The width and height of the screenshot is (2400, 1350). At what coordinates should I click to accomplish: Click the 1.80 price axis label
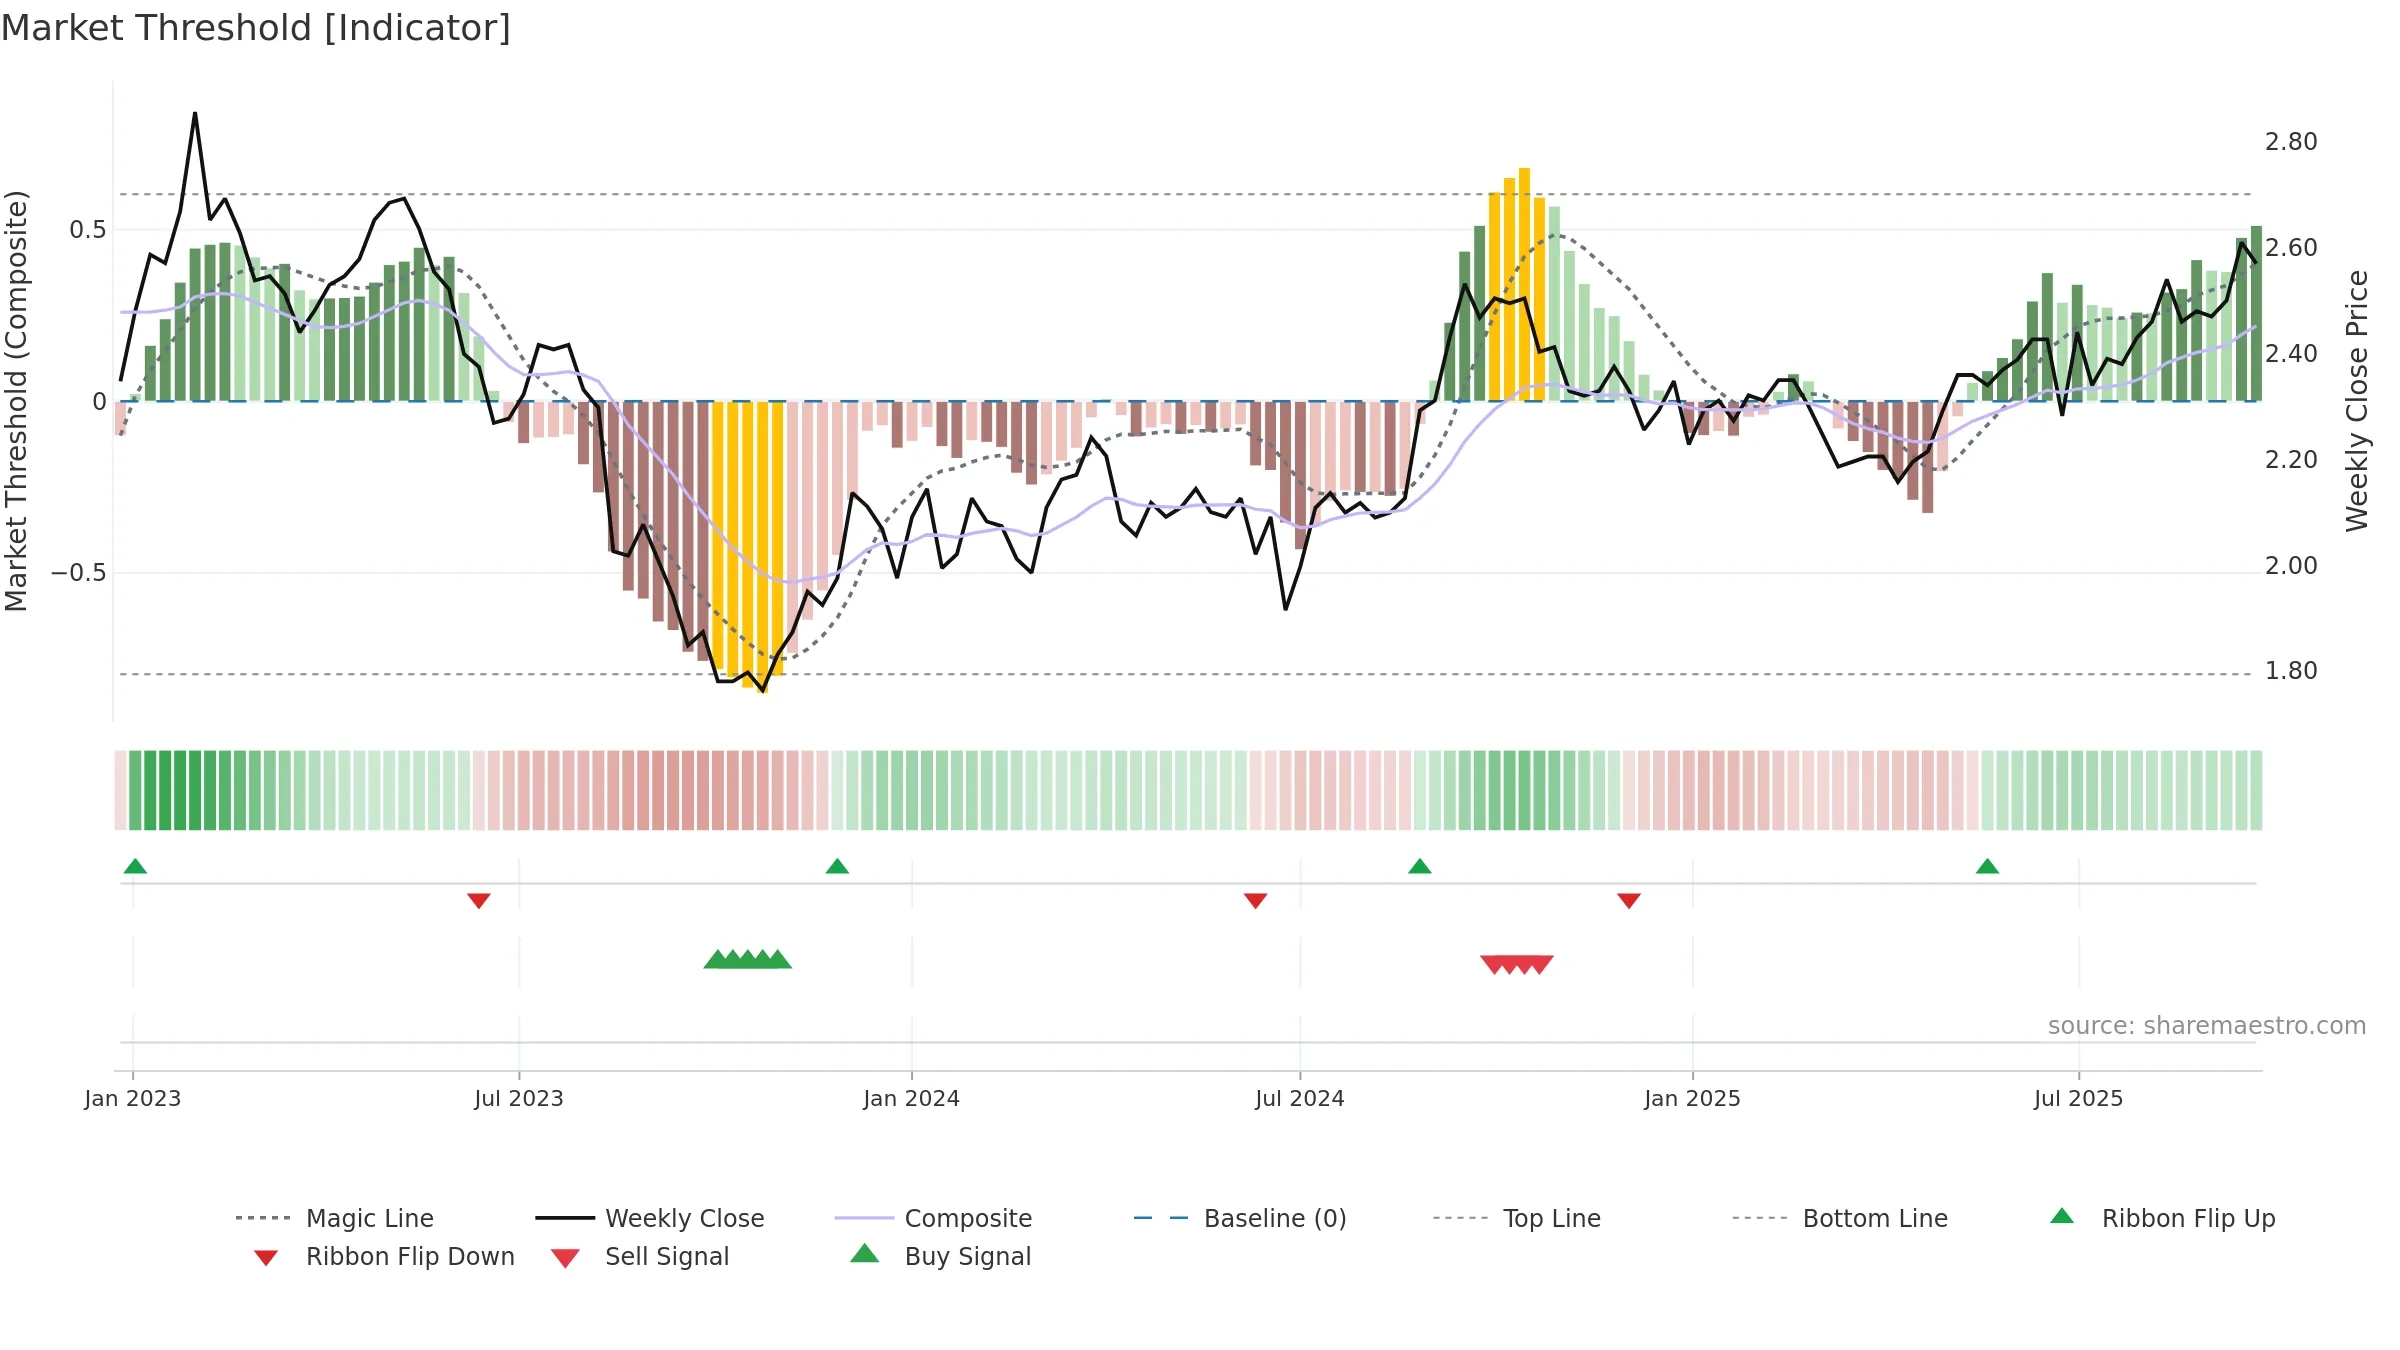point(2291,671)
